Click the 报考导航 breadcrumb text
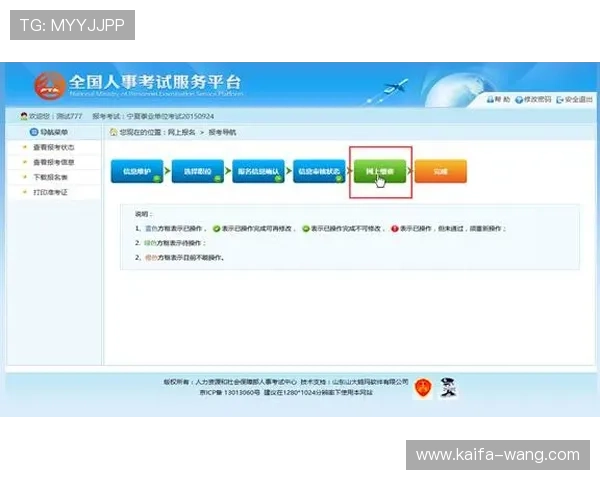This screenshot has height=480, width=600. pyautogui.click(x=222, y=132)
